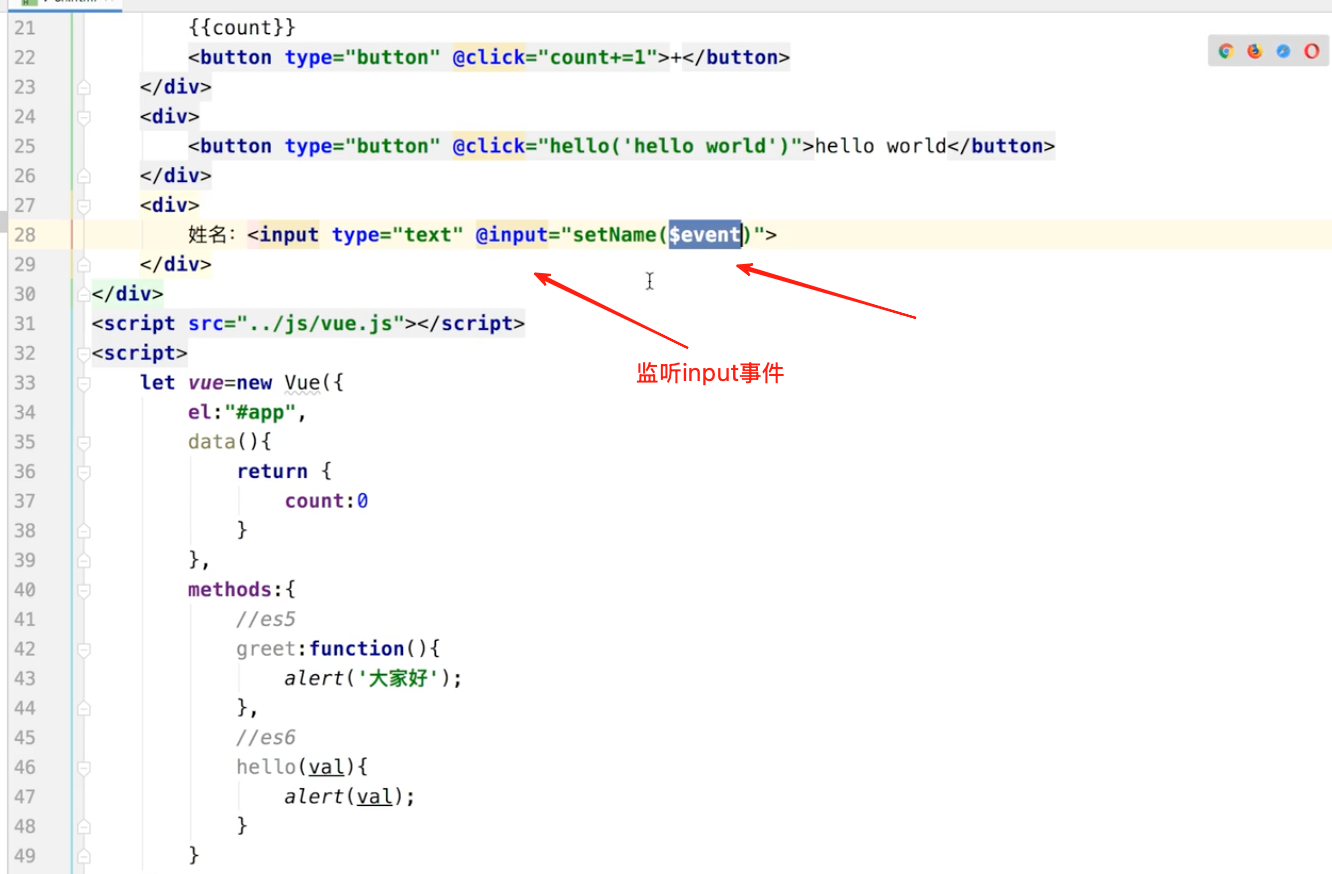Screen dimensions: 1332x874
Task: Click alert(val) on line 47
Action: point(344,796)
